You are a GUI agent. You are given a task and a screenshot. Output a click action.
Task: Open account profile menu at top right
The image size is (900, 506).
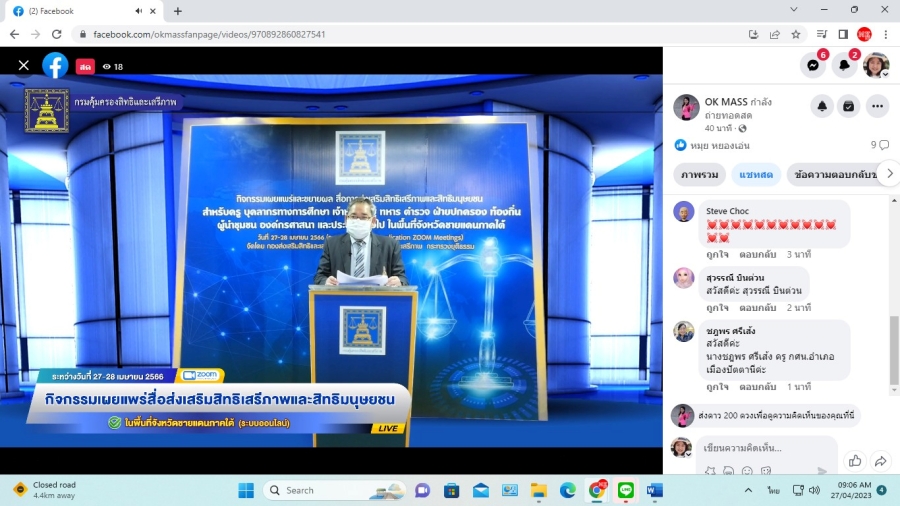[876, 65]
